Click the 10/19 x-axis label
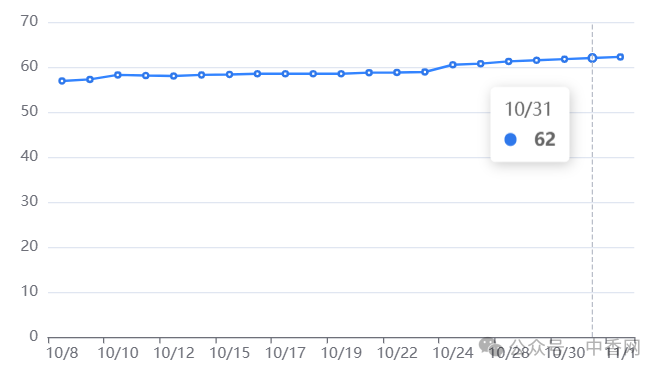 coord(341,353)
